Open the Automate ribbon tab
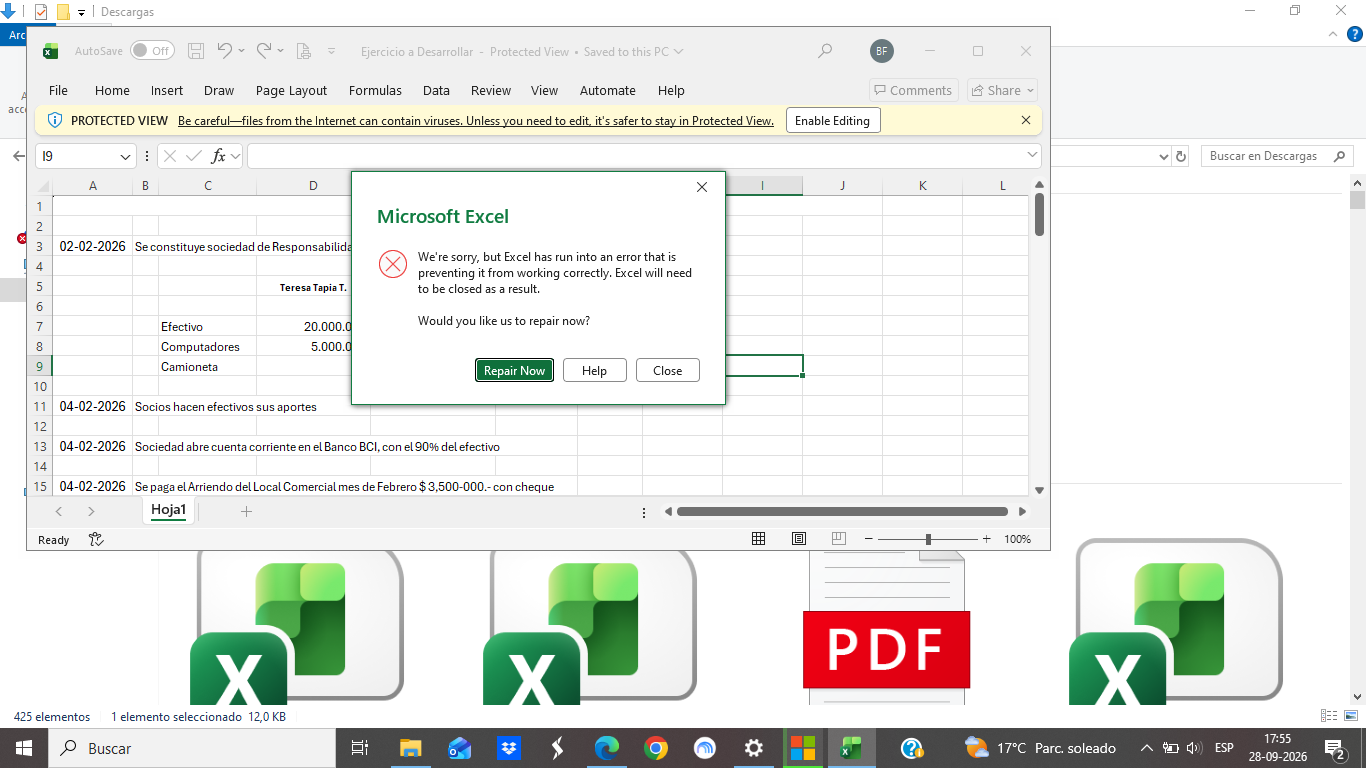 point(607,90)
